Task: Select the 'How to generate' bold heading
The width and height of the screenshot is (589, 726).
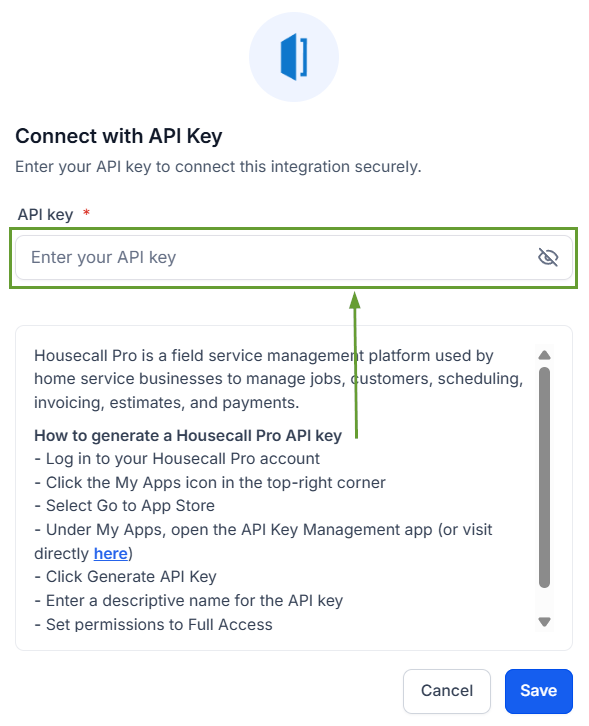Action: click(x=188, y=436)
